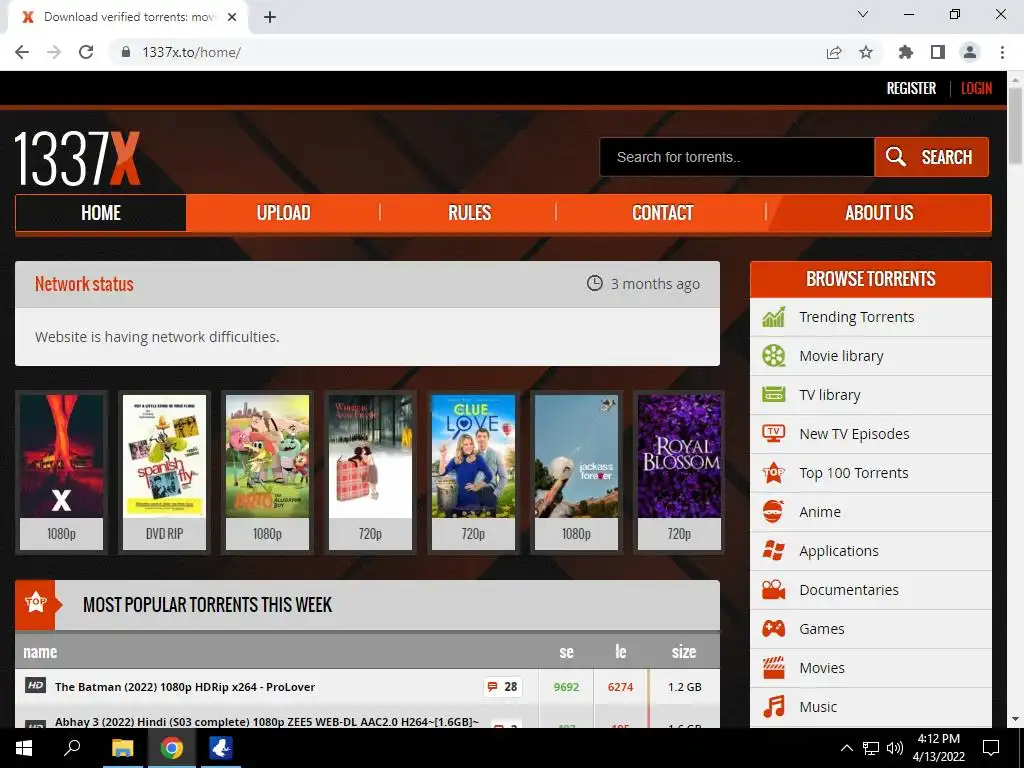1024x768 pixels.
Task: Click the REGISTER link
Action: [x=911, y=88]
